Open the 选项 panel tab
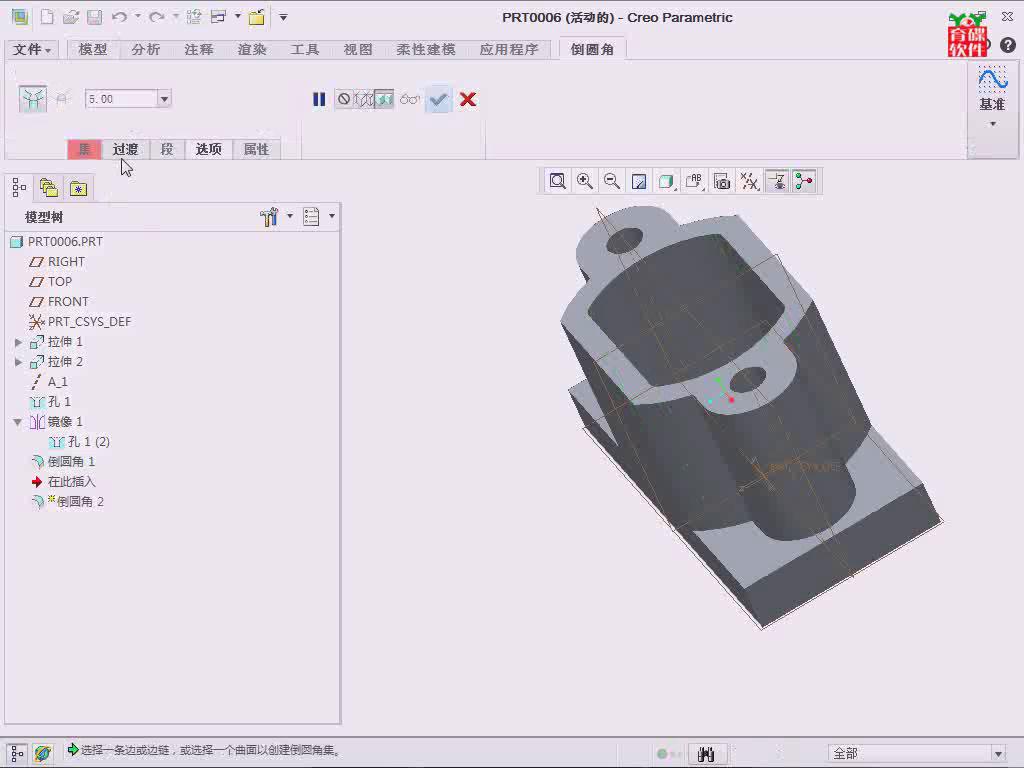Screen dimensions: 1024x768 click(209, 149)
